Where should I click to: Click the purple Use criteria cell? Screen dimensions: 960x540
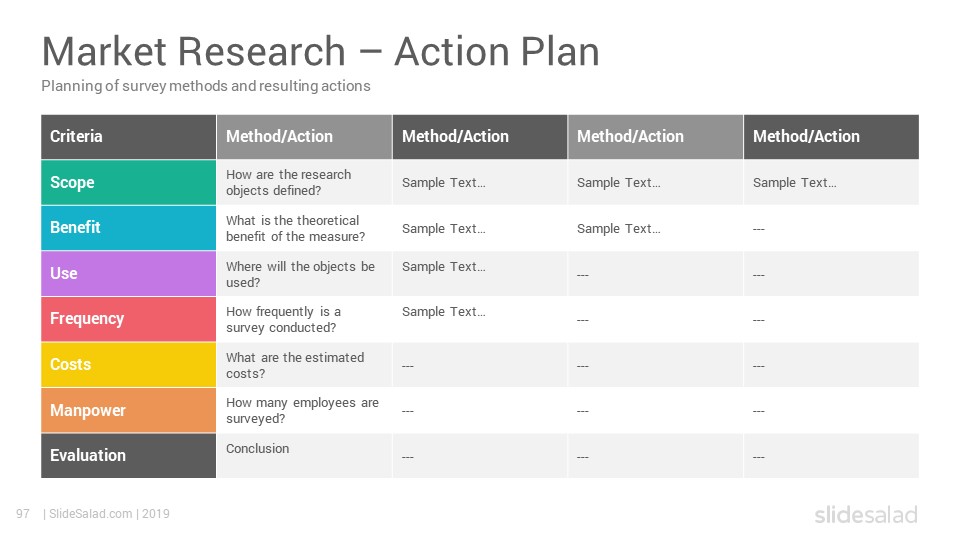(129, 274)
